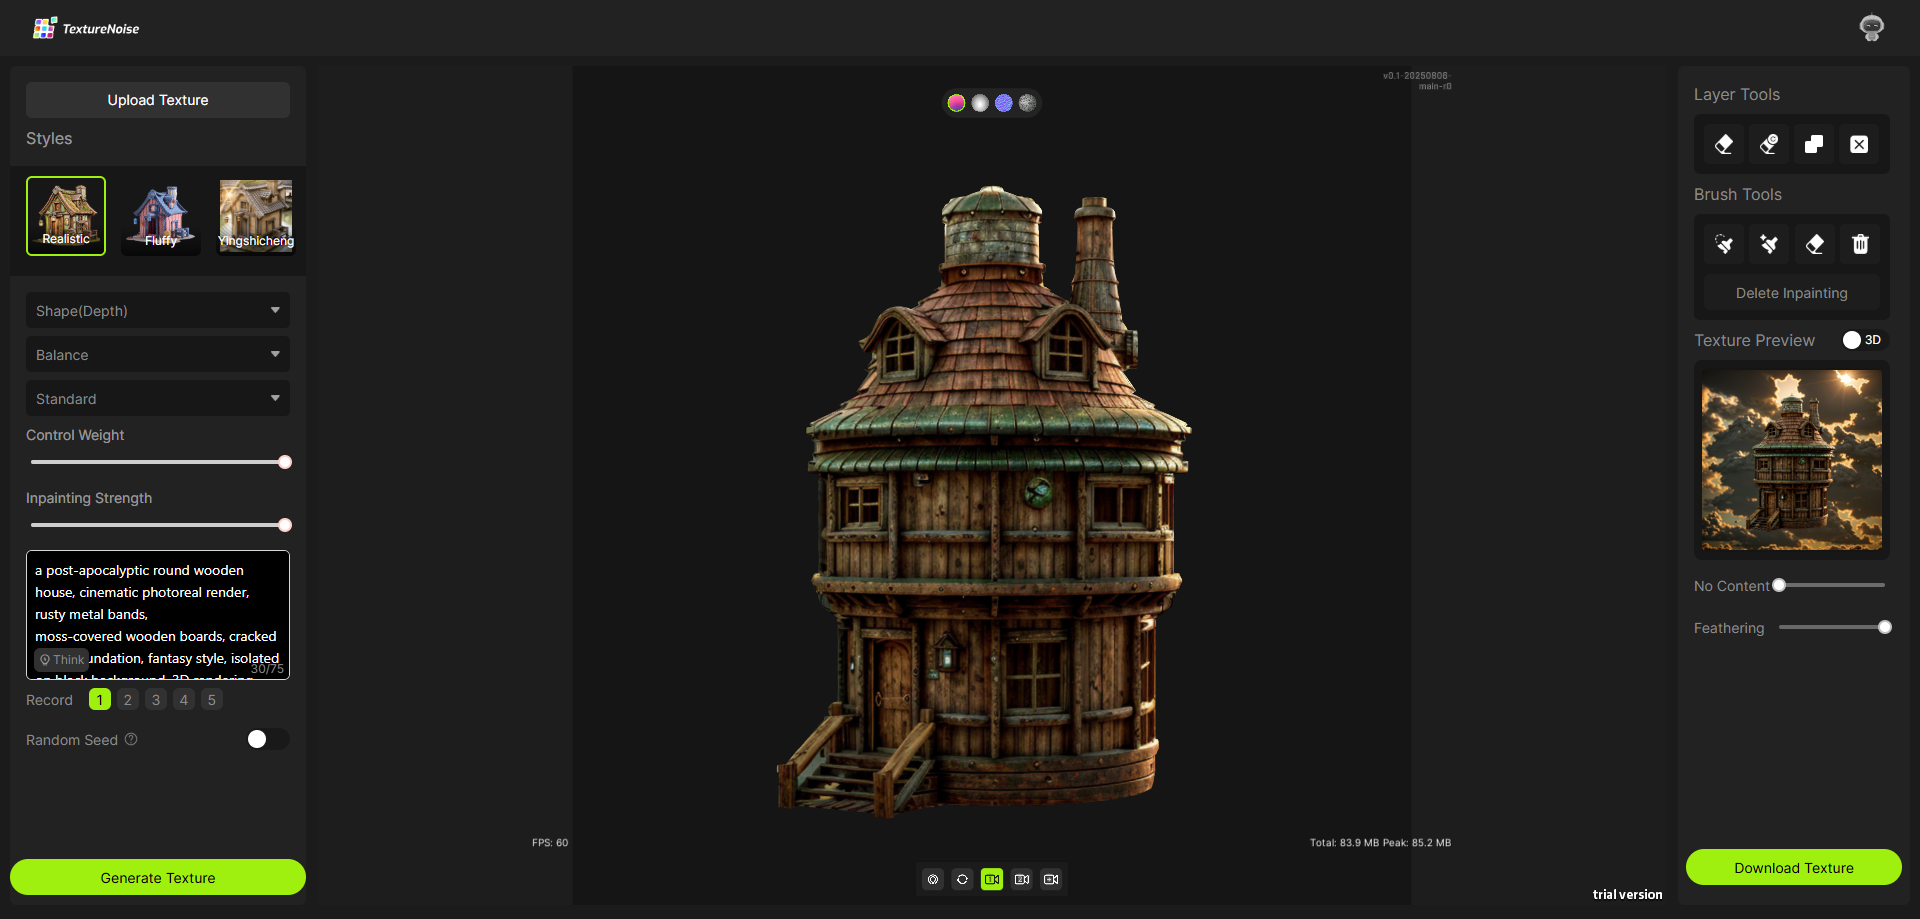Image resolution: width=1920 pixels, height=919 pixels.
Task: Select record slot 5
Action: click(x=212, y=700)
